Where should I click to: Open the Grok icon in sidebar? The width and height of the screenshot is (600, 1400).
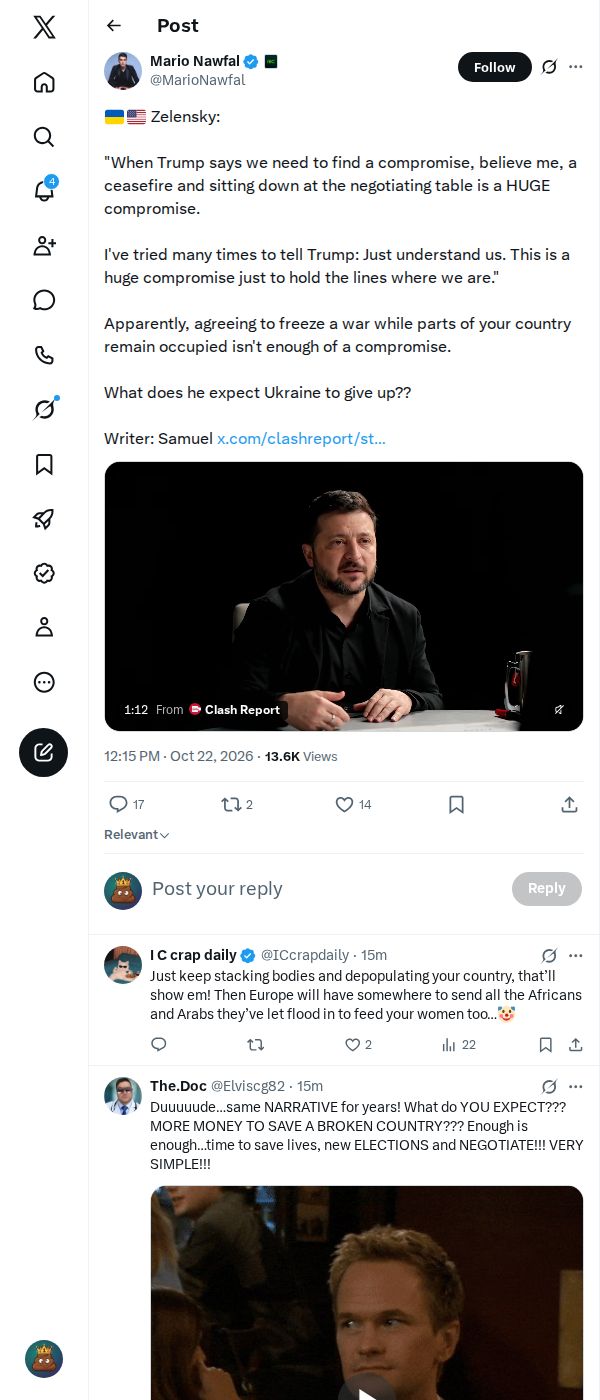click(x=44, y=408)
